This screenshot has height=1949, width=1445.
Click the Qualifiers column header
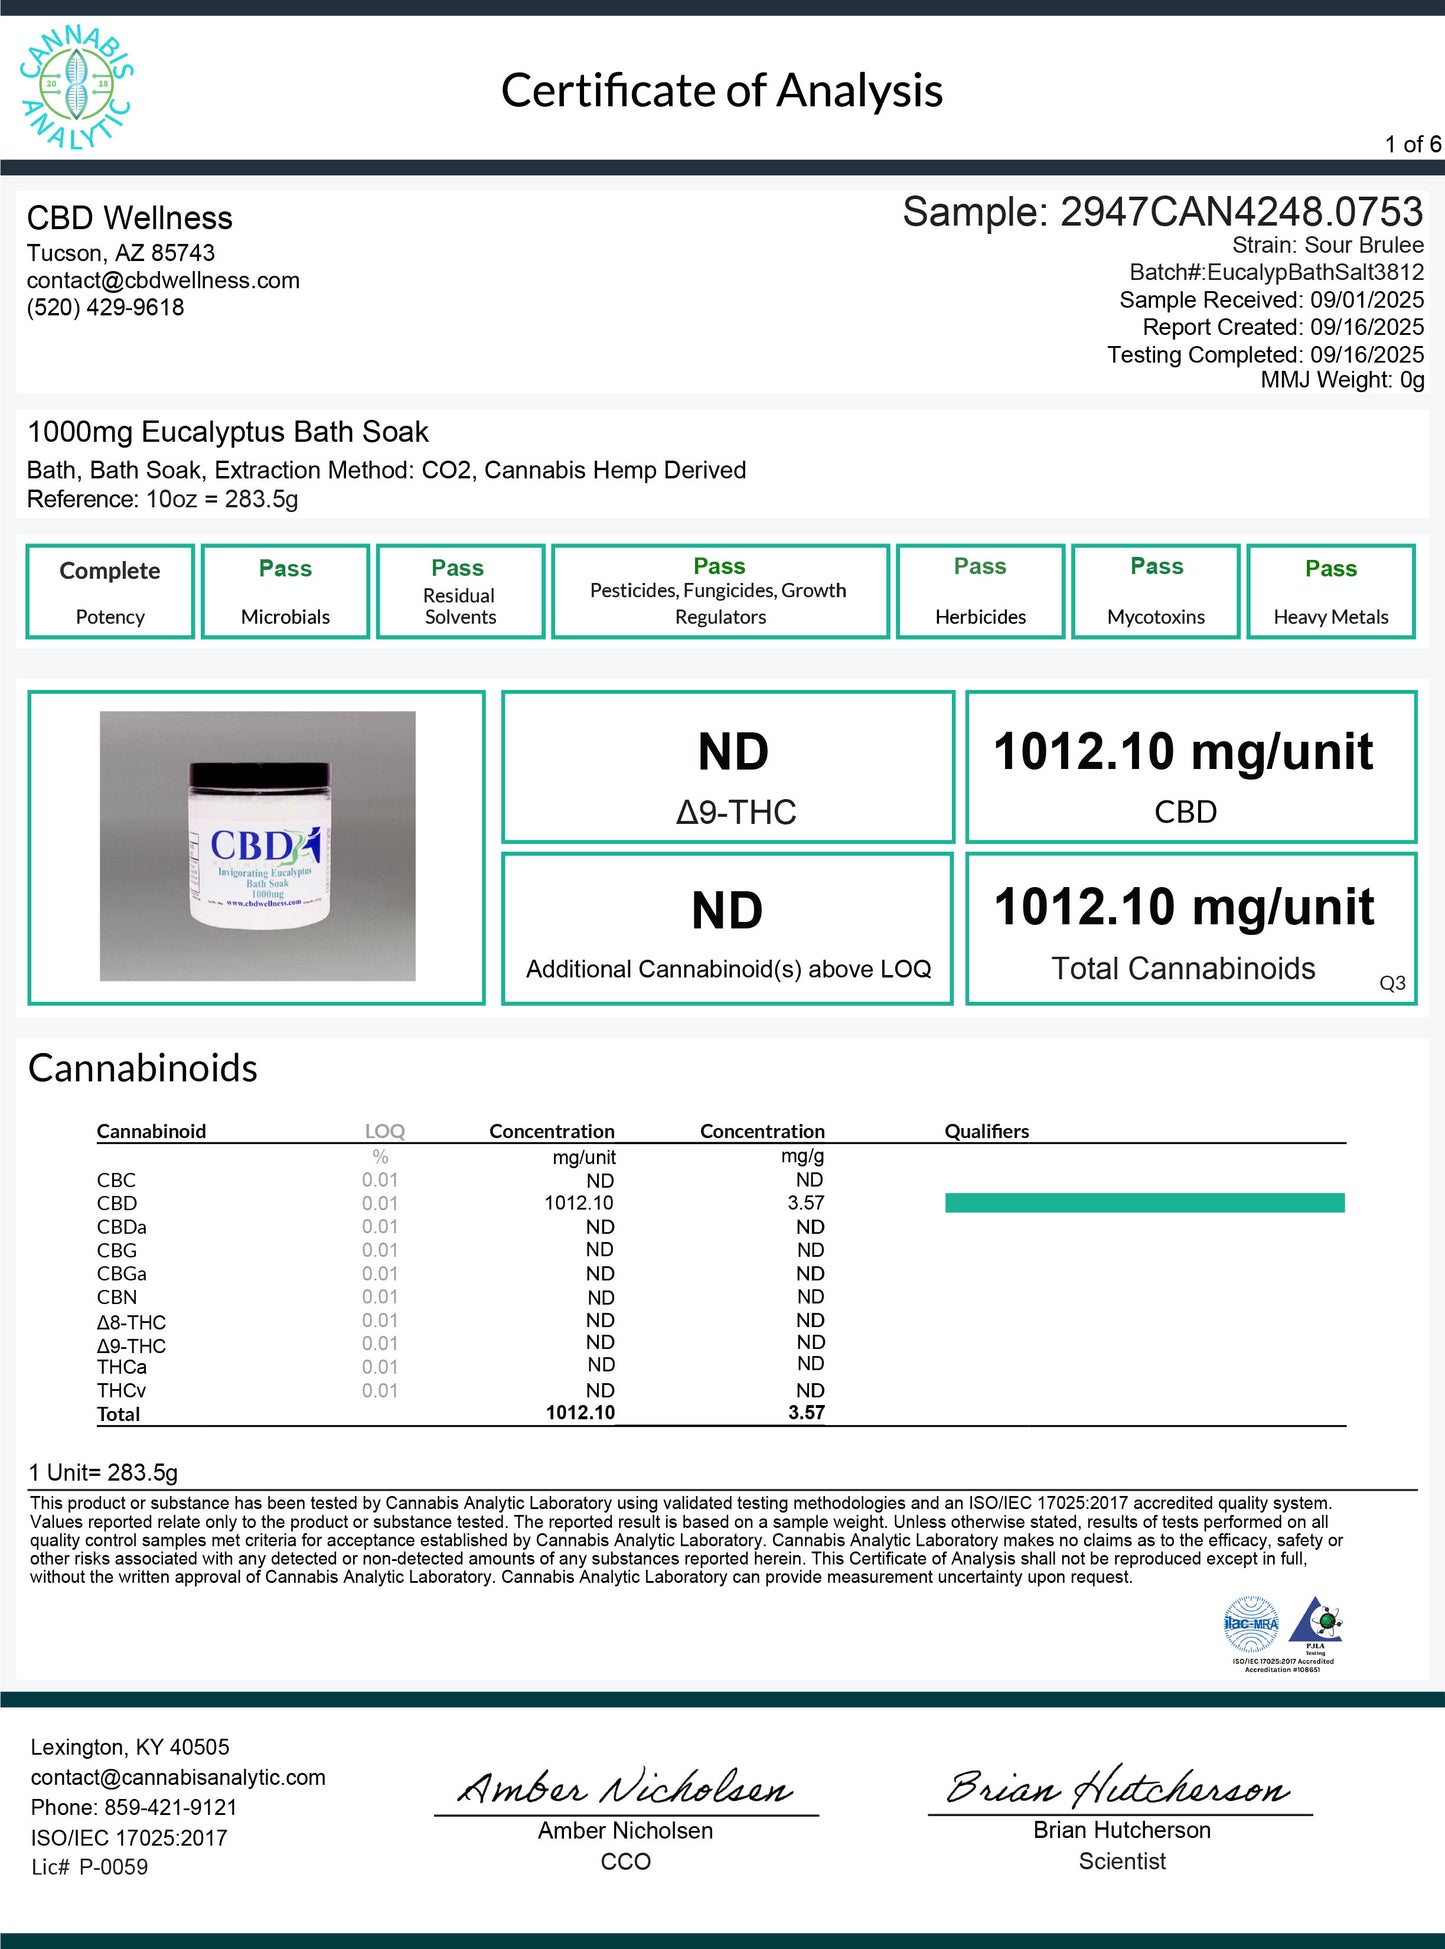point(987,1131)
